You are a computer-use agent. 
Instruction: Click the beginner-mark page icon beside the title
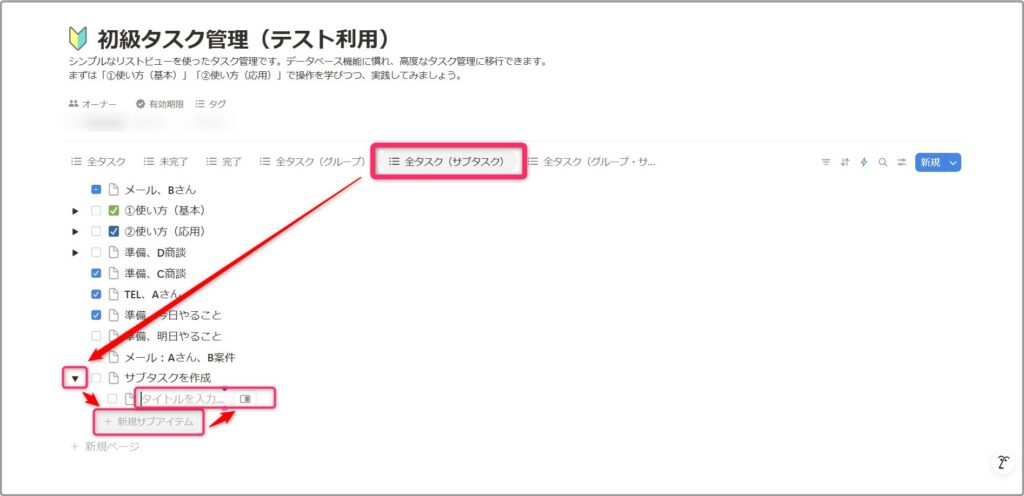coord(78,39)
